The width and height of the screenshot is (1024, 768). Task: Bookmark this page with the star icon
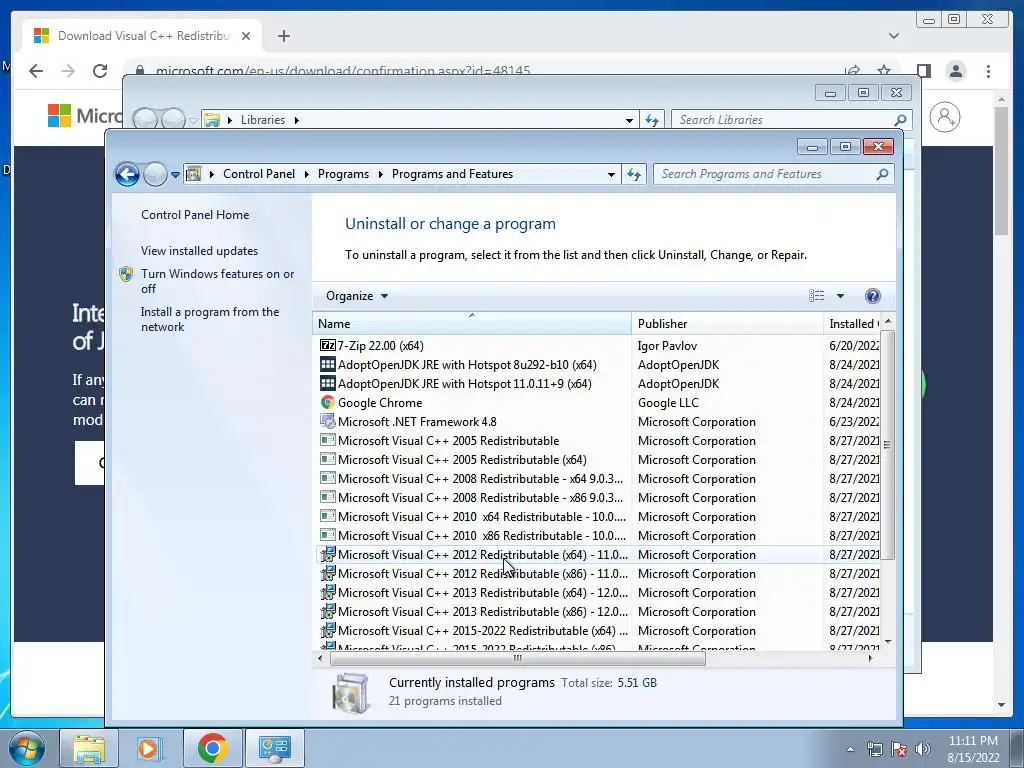[884, 71]
